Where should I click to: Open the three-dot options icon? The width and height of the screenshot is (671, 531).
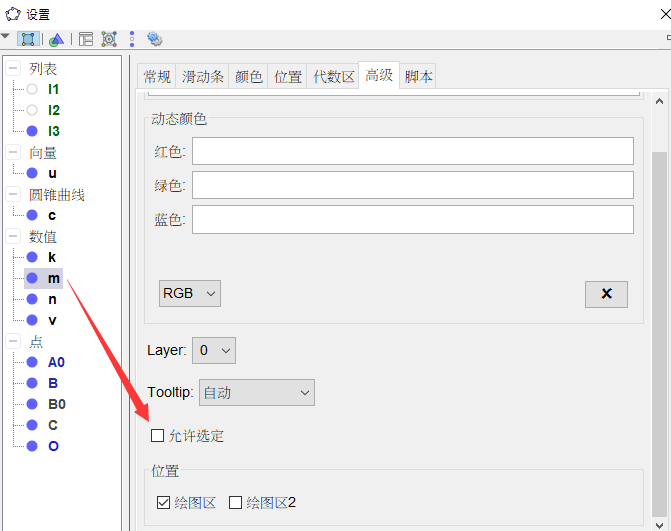pos(132,39)
